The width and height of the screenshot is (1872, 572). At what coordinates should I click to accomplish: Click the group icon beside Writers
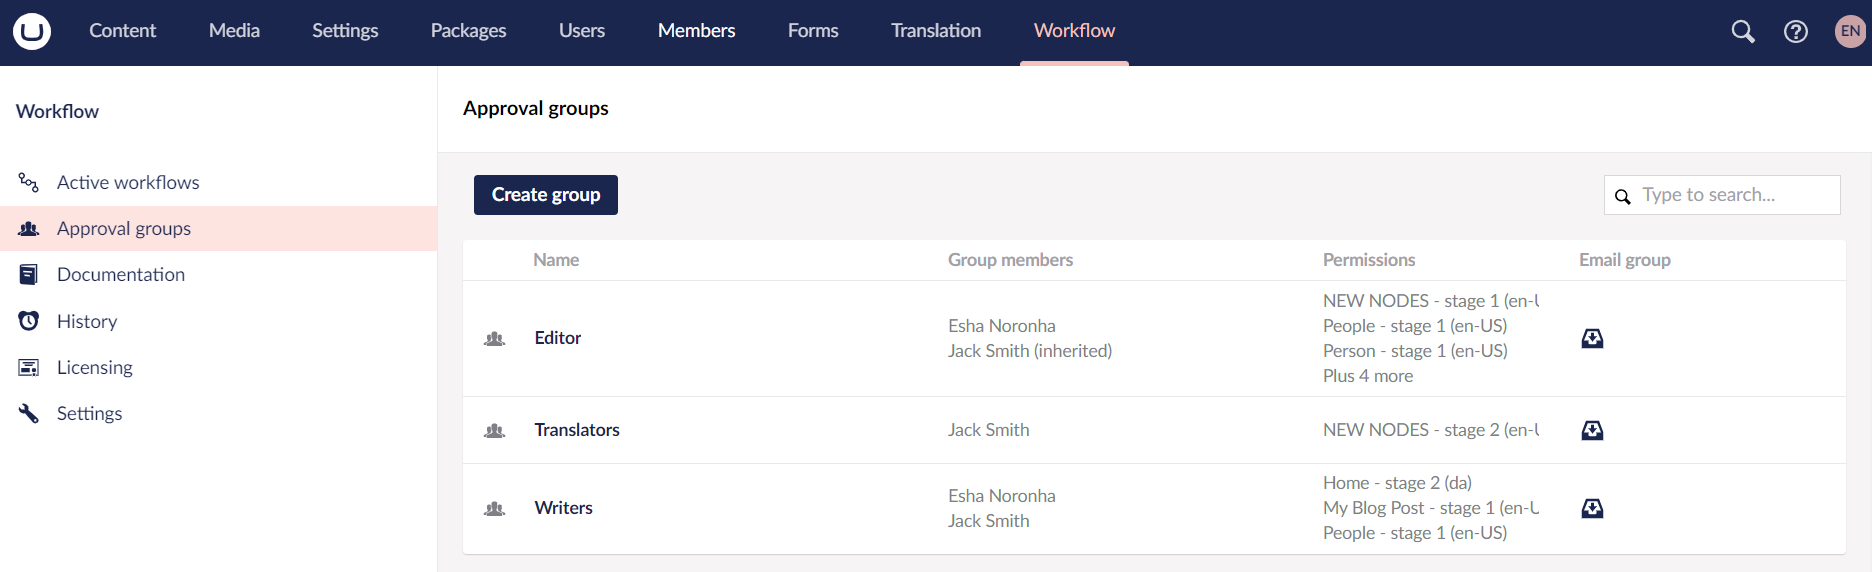click(x=494, y=509)
